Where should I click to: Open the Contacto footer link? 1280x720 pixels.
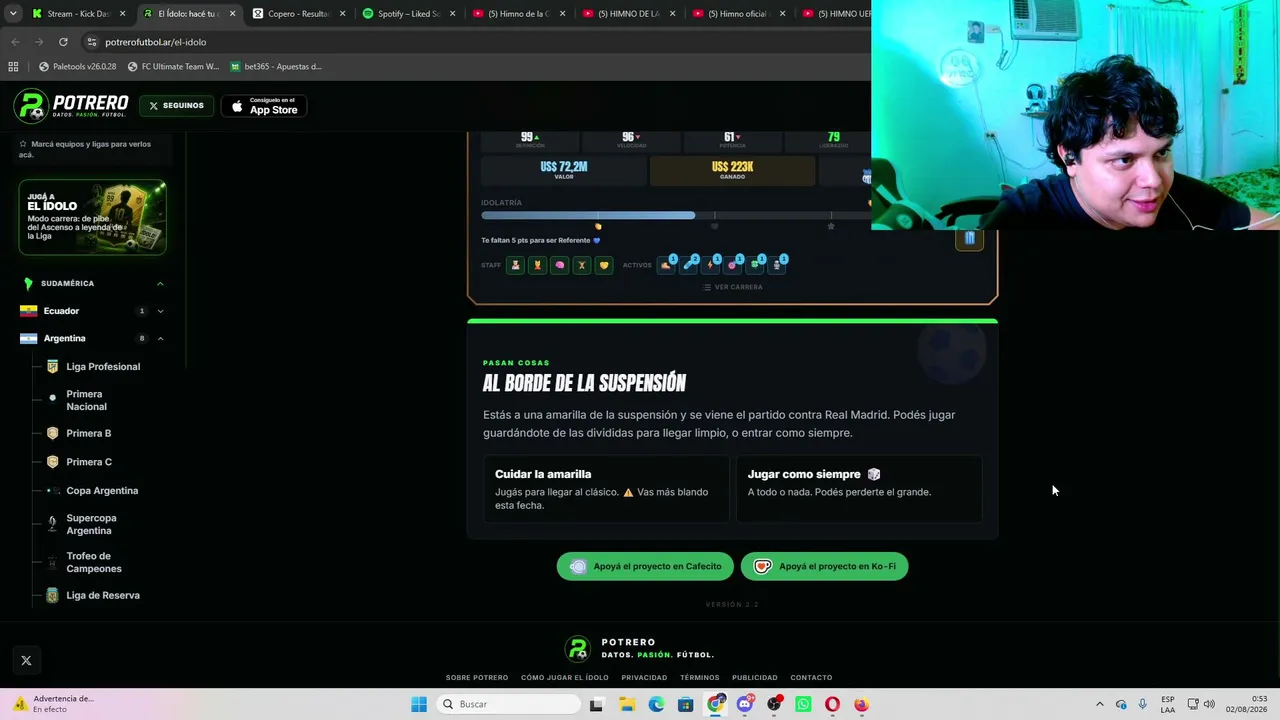tap(811, 678)
